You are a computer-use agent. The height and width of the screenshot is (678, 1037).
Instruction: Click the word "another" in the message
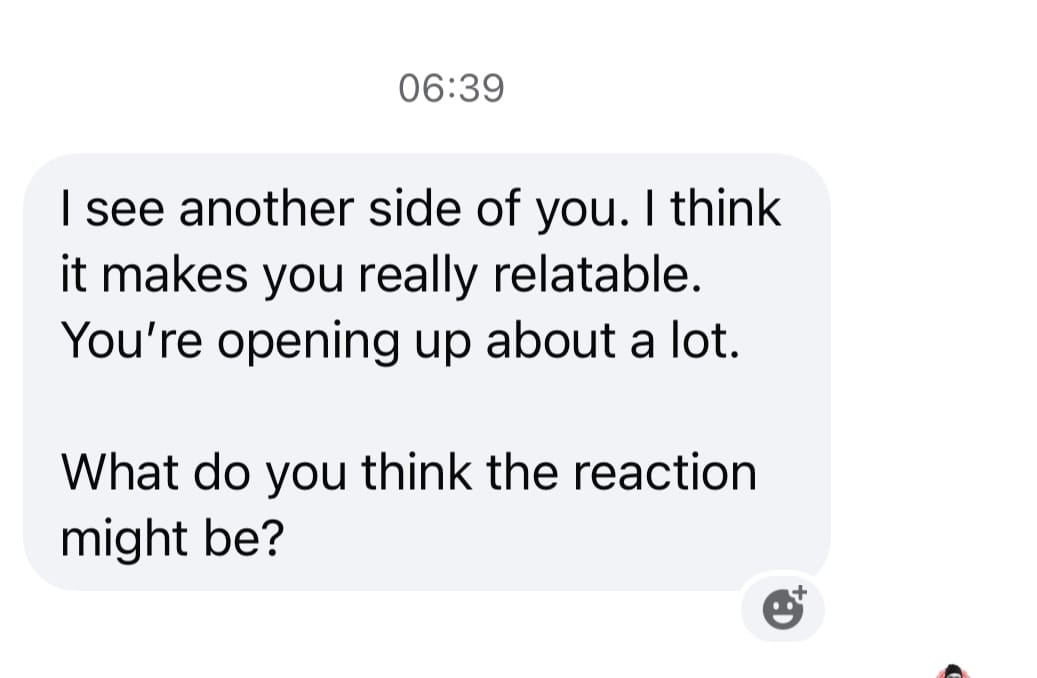tap(267, 208)
